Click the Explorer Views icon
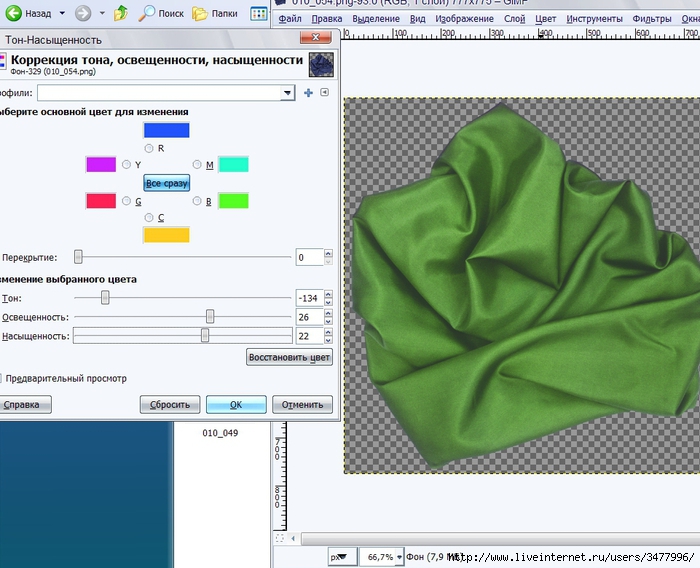 tap(258, 14)
